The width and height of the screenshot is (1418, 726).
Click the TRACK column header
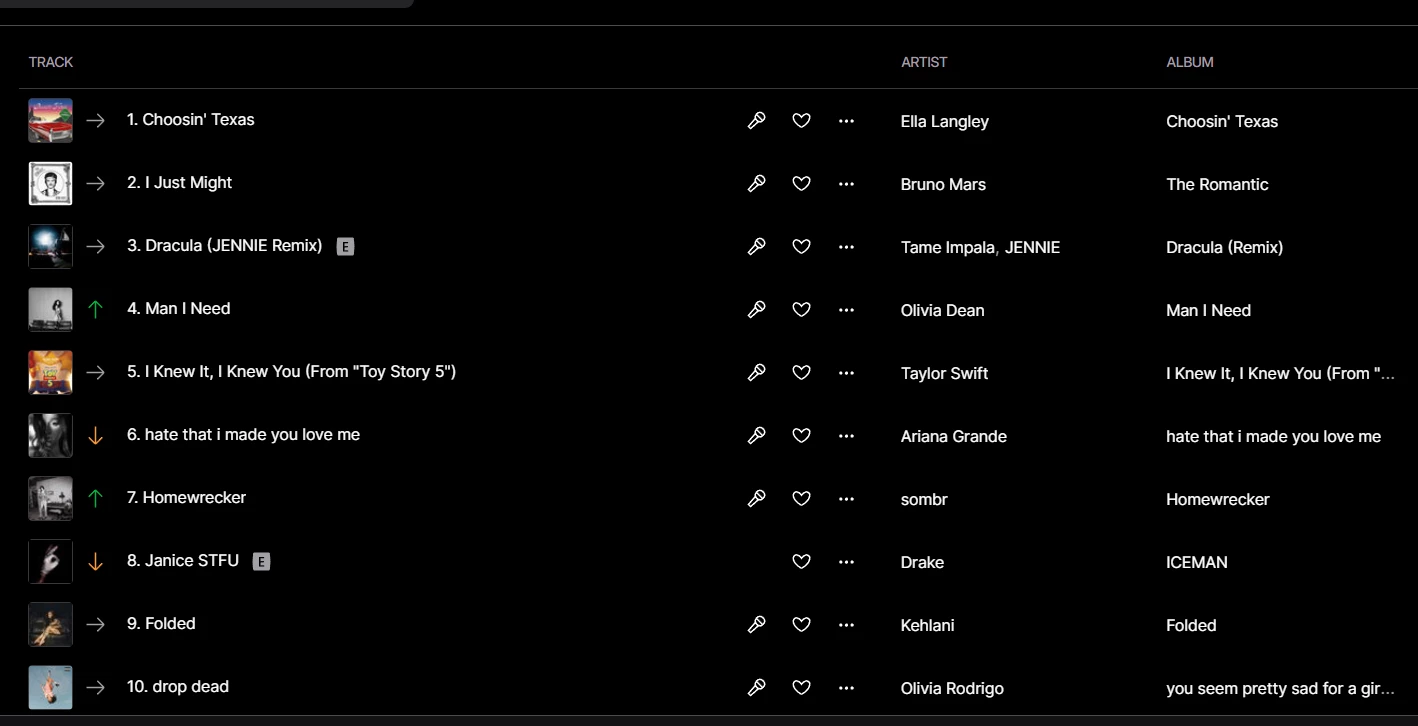(51, 62)
